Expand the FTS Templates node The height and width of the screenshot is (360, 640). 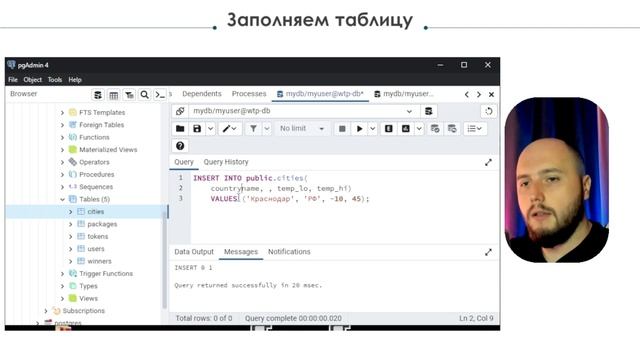tap(62, 113)
